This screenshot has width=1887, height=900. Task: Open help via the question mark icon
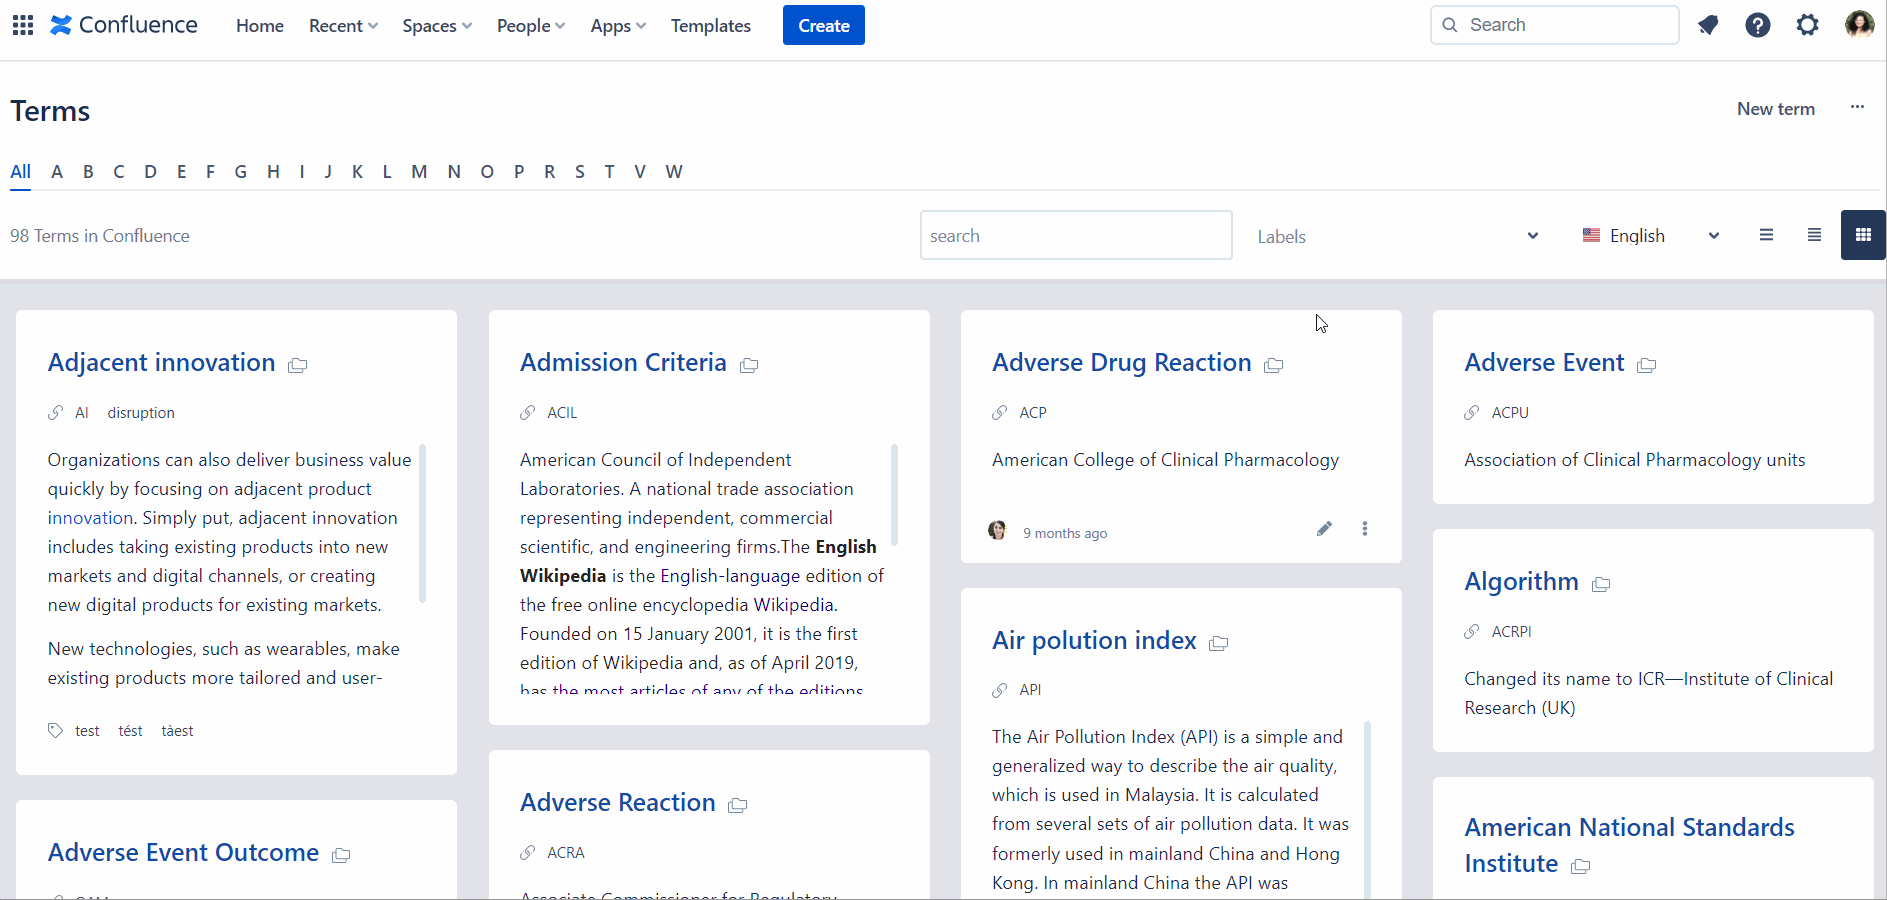click(x=1758, y=25)
